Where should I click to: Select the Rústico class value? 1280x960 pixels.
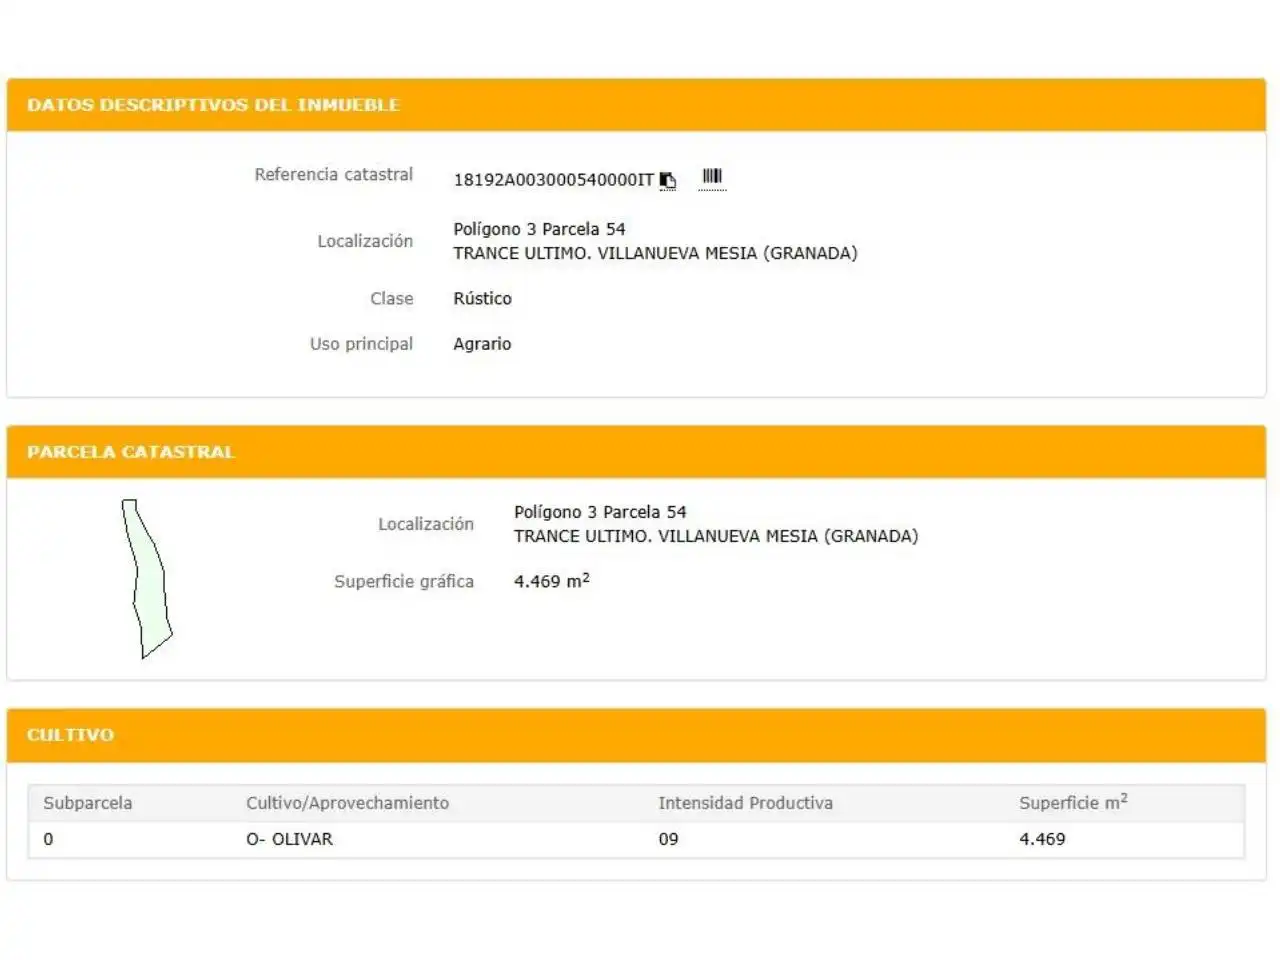coord(482,298)
